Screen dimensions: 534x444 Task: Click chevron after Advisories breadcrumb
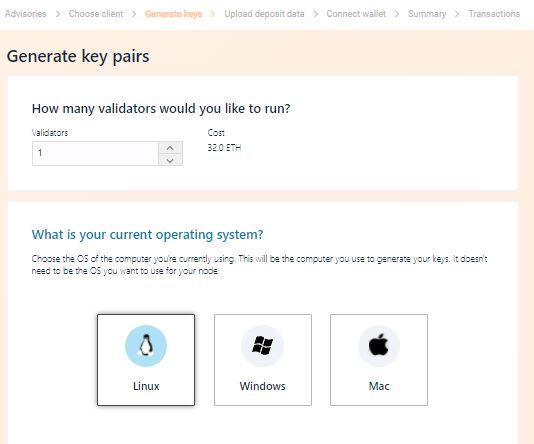pyautogui.click(x=58, y=14)
